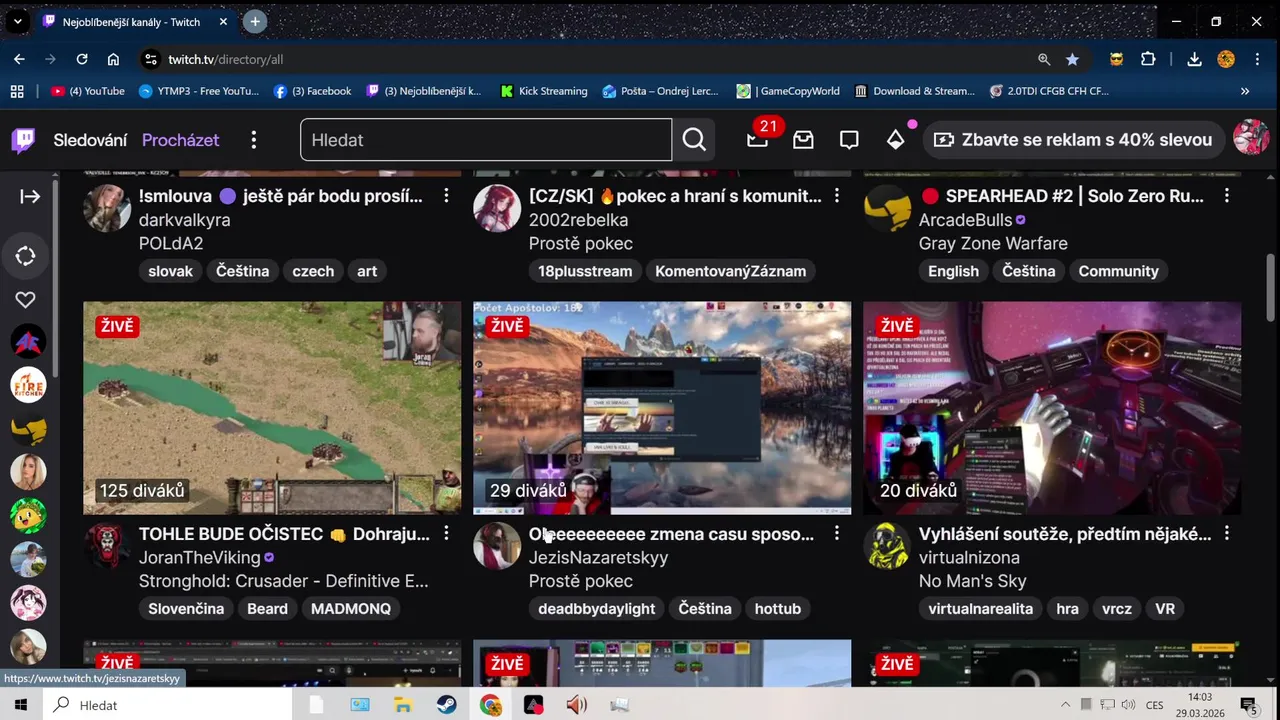The width and height of the screenshot is (1280, 720).
Task: Open Chrome downloads icon
Action: [x=1194, y=59]
